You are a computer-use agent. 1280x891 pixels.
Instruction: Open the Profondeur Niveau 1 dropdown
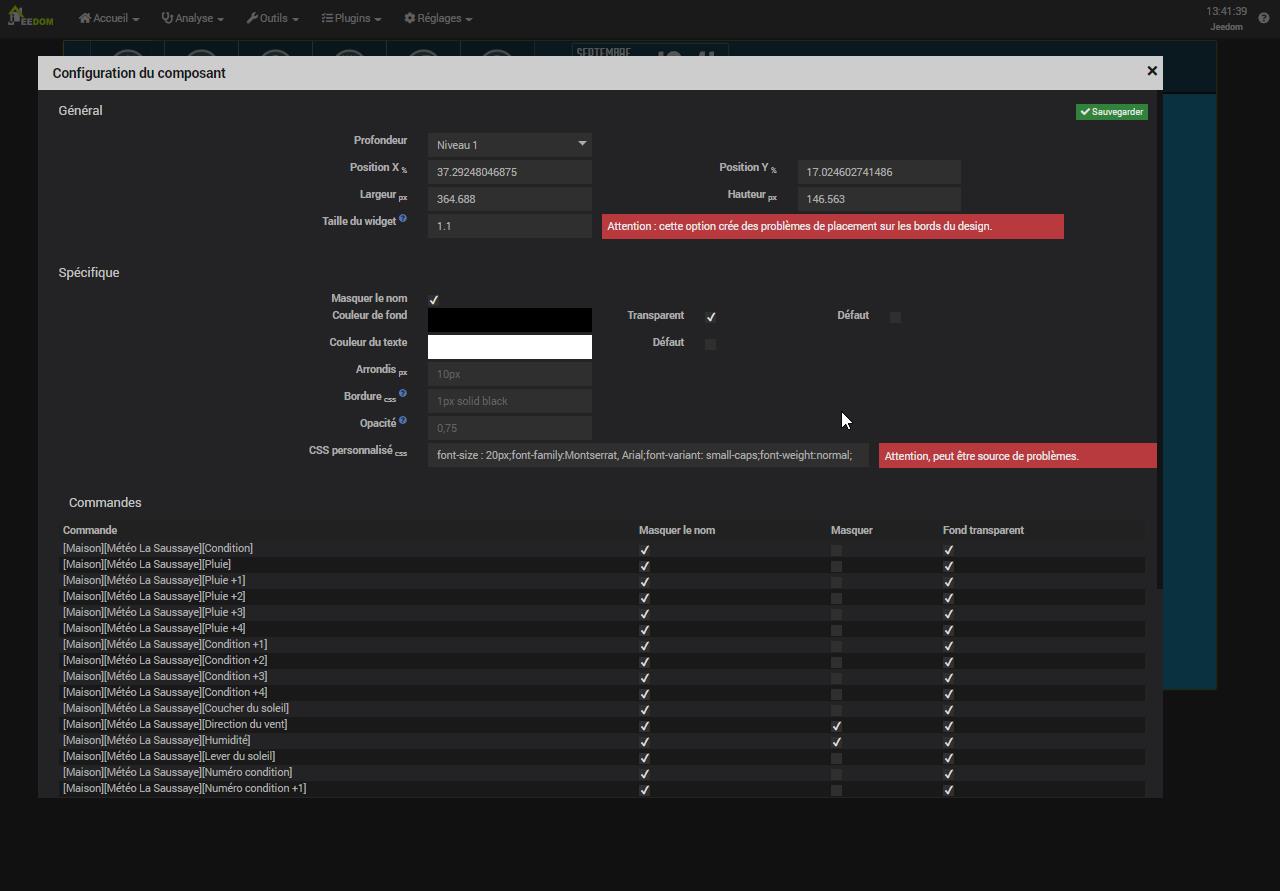[510, 145]
